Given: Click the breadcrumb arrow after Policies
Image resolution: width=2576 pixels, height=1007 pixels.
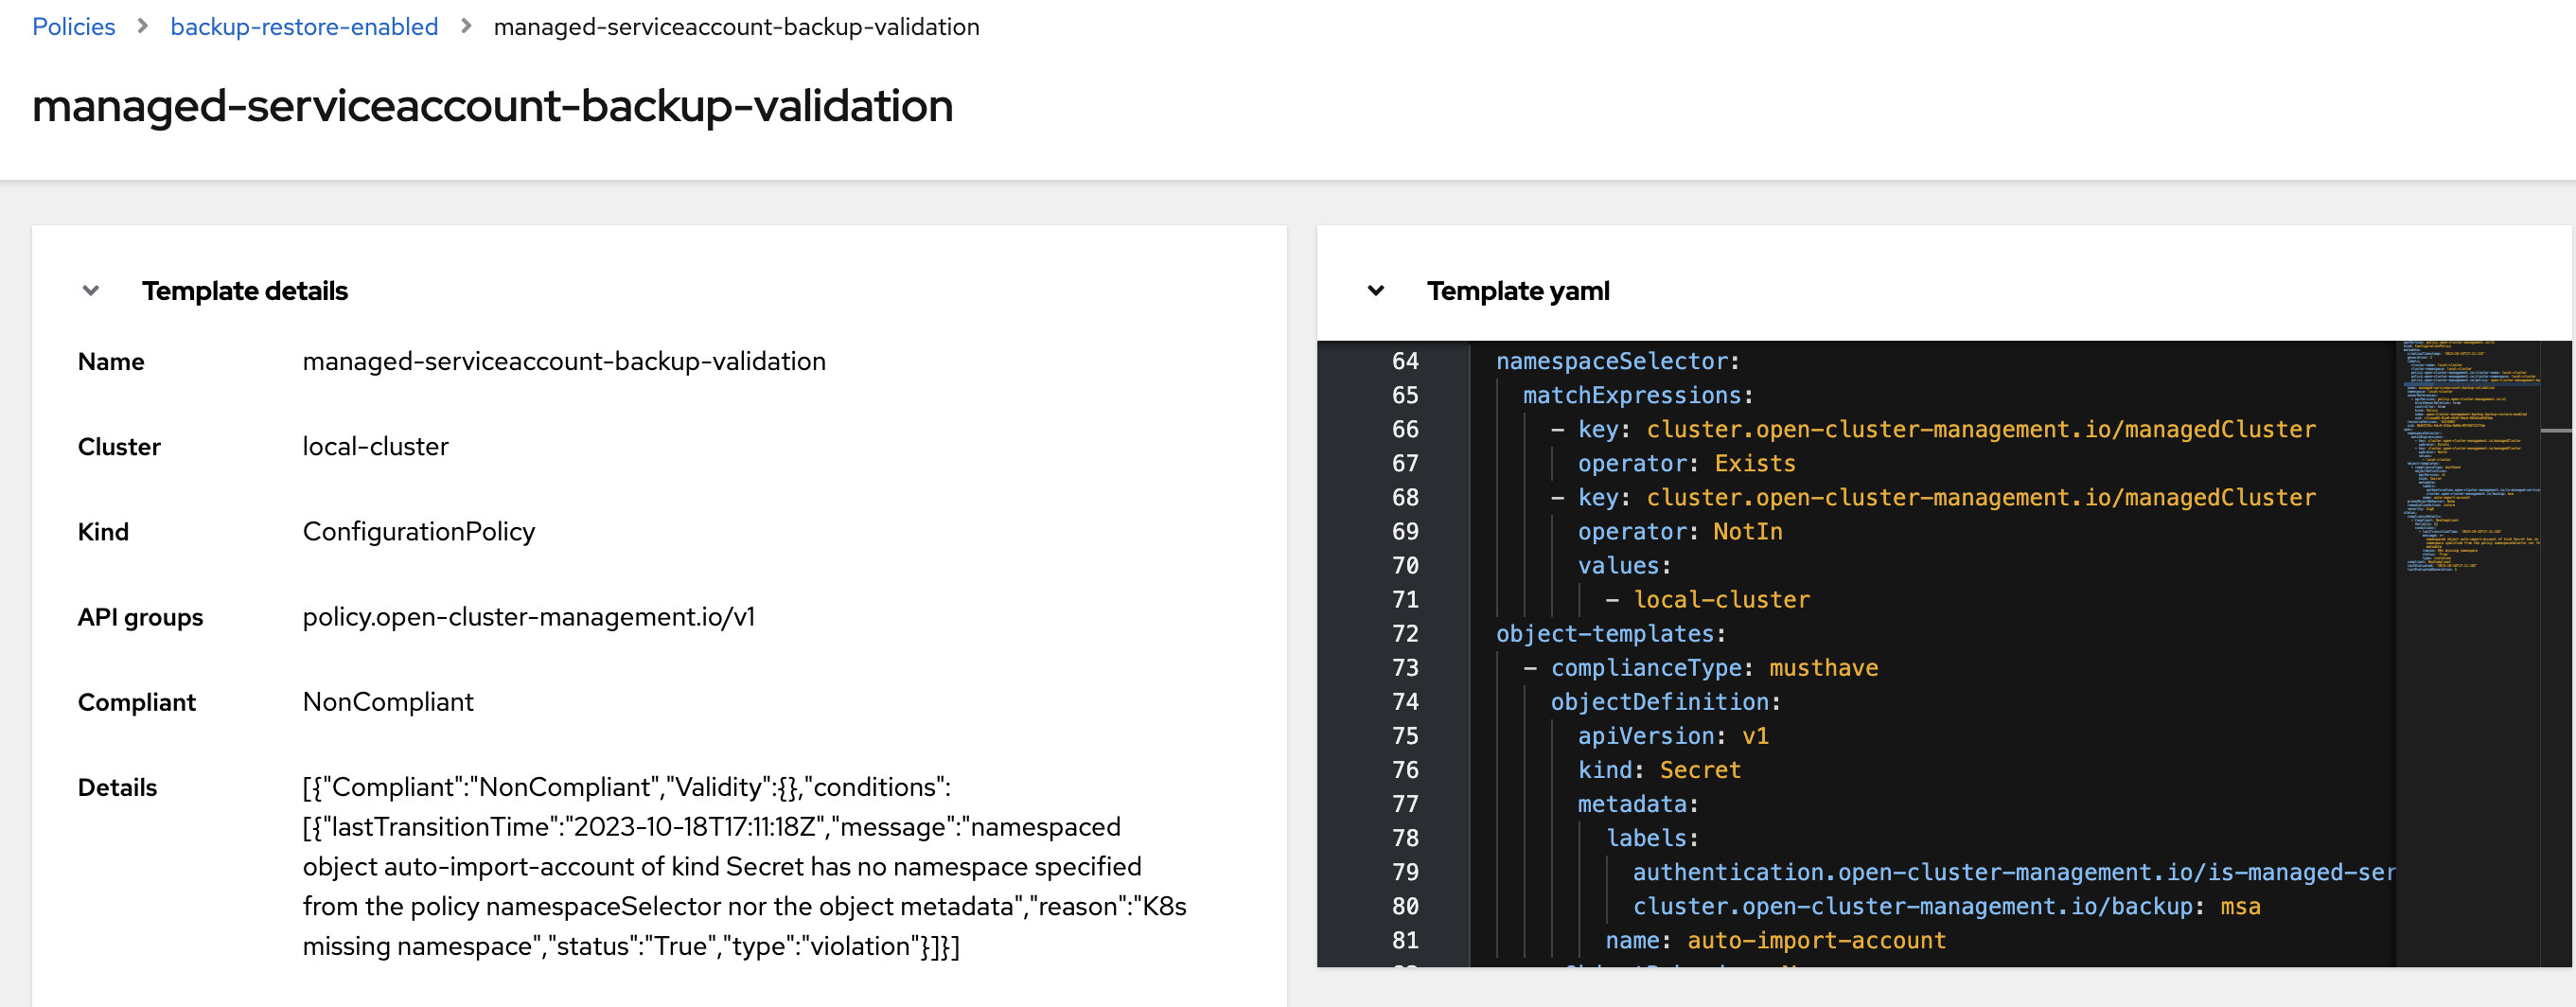Looking at the screenshot, I should (143, 27).
